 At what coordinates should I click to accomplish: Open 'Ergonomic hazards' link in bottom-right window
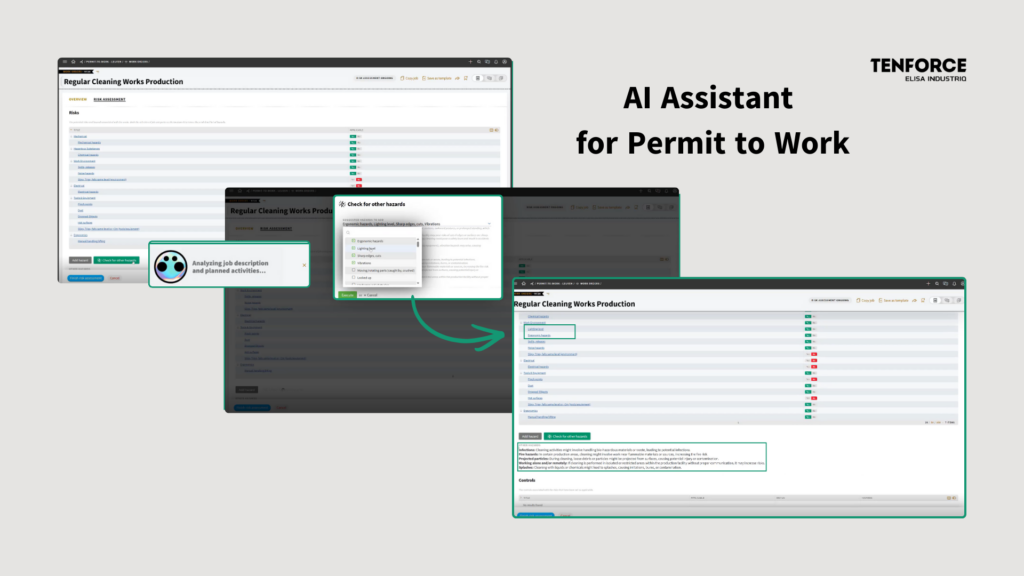tap(539, 335)
